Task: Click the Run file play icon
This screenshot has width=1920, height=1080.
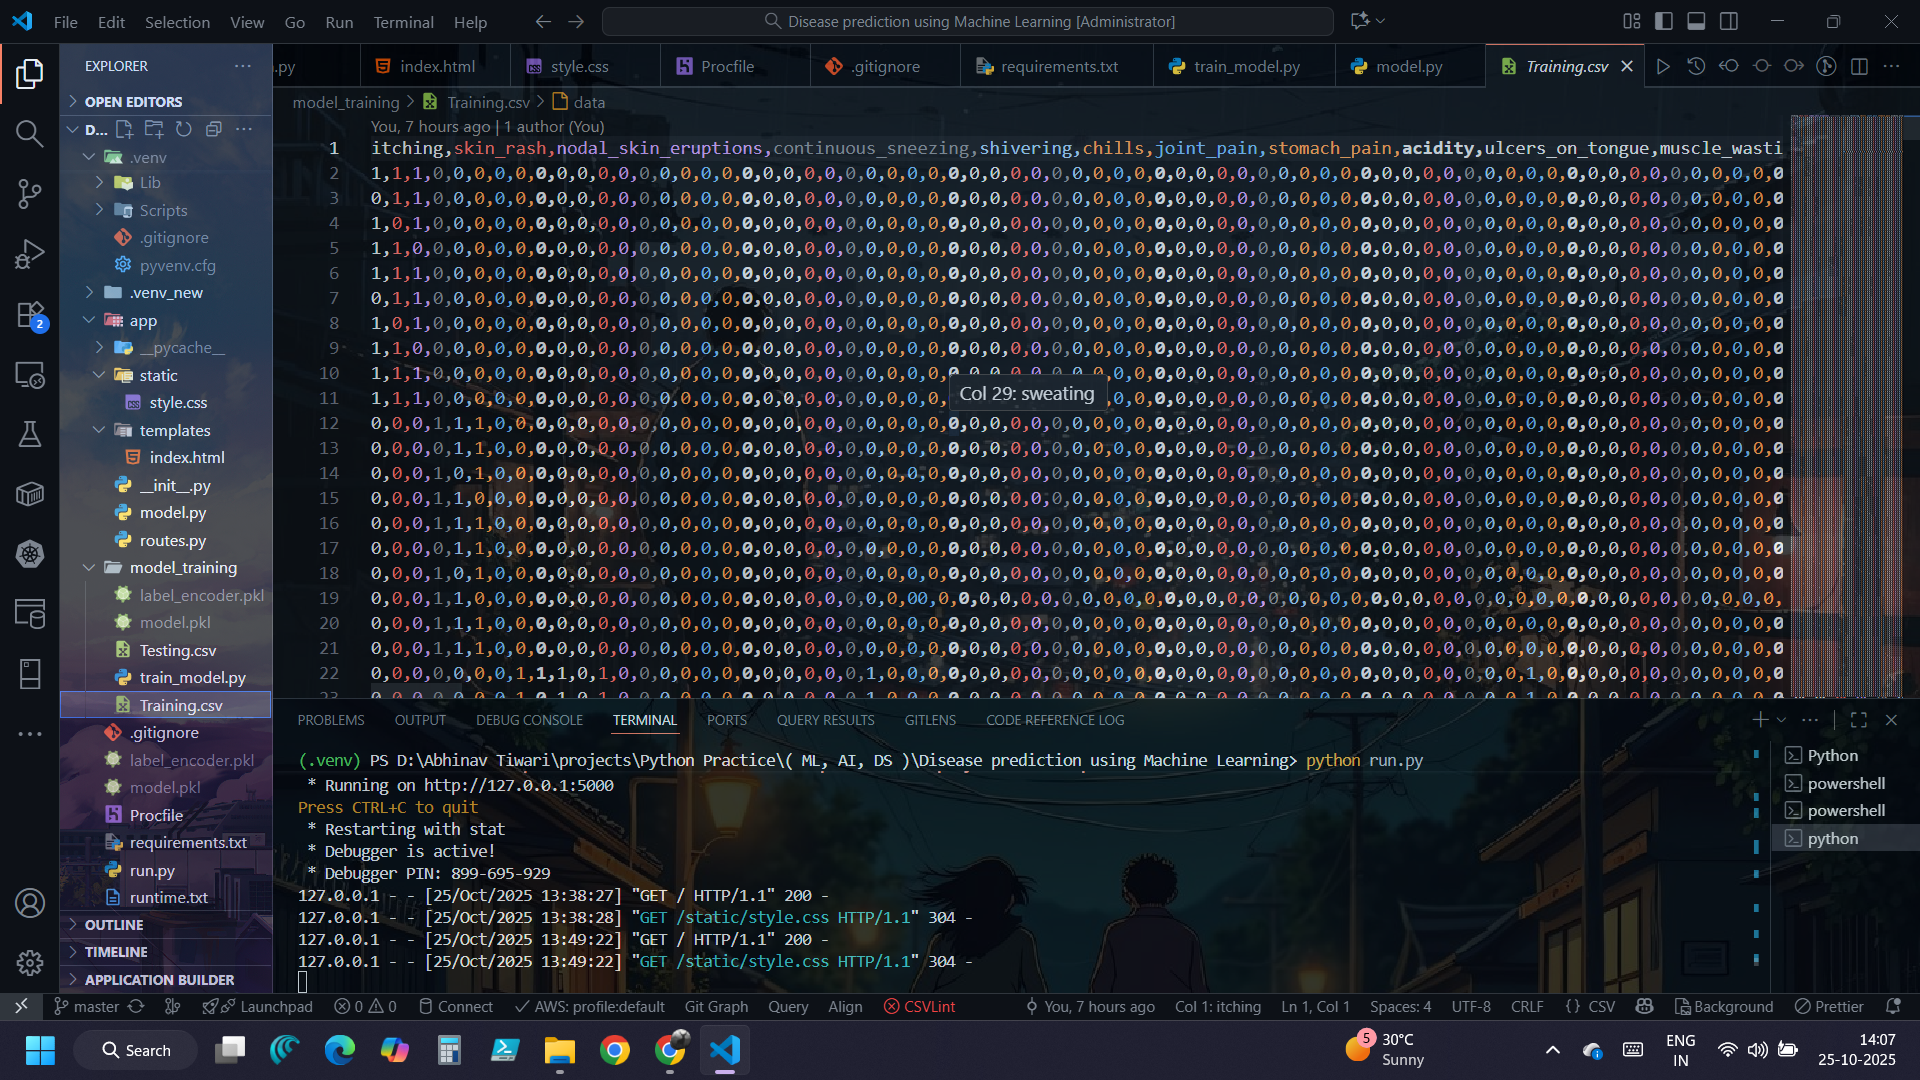Action: pos(1662,66)
